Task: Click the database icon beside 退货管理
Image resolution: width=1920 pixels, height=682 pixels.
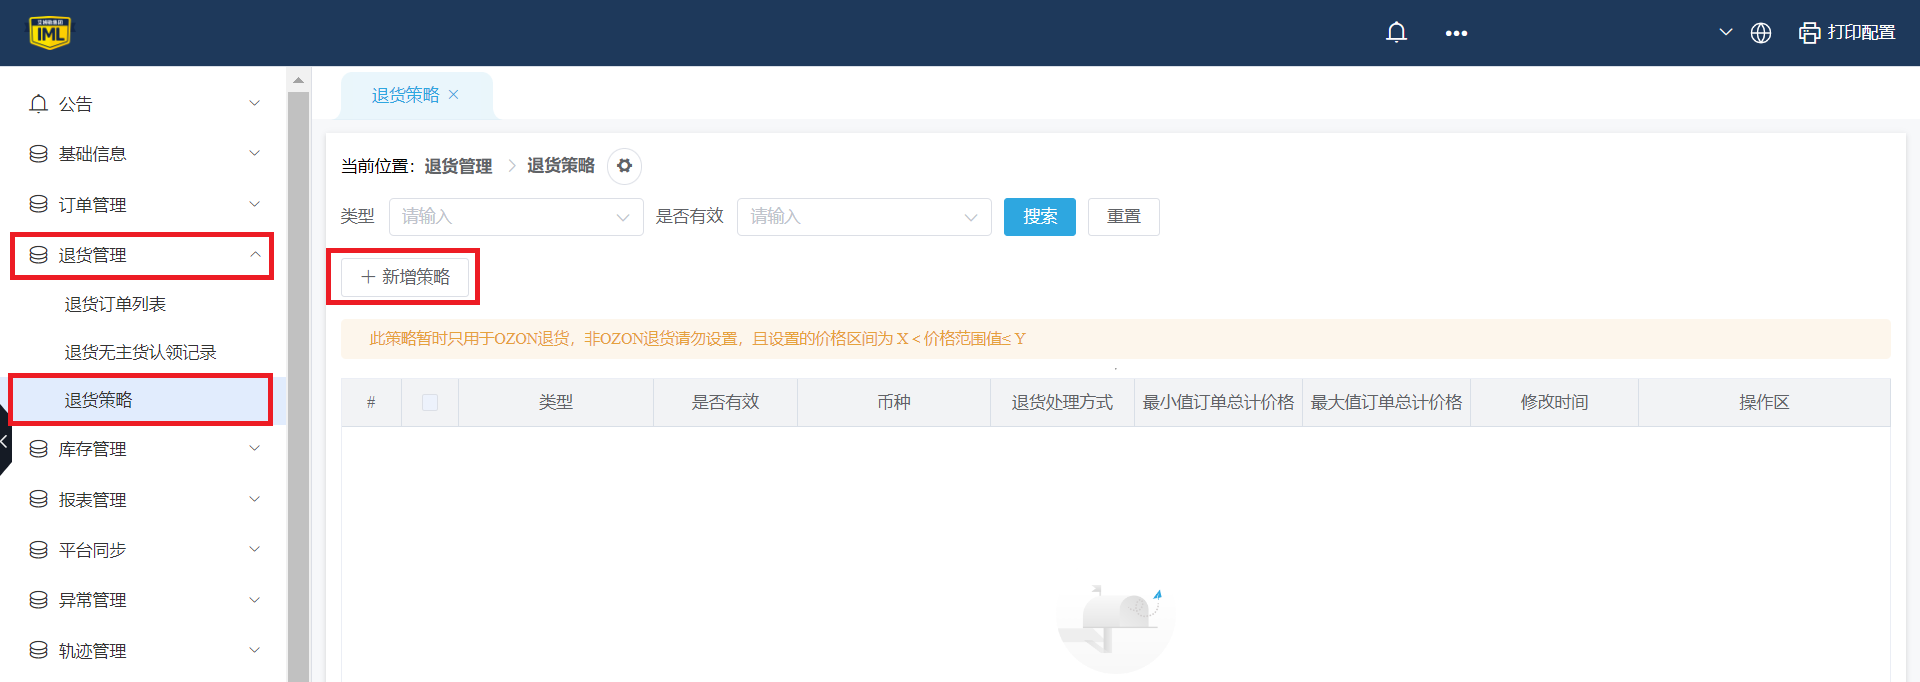Action: [x=39, y=255]
